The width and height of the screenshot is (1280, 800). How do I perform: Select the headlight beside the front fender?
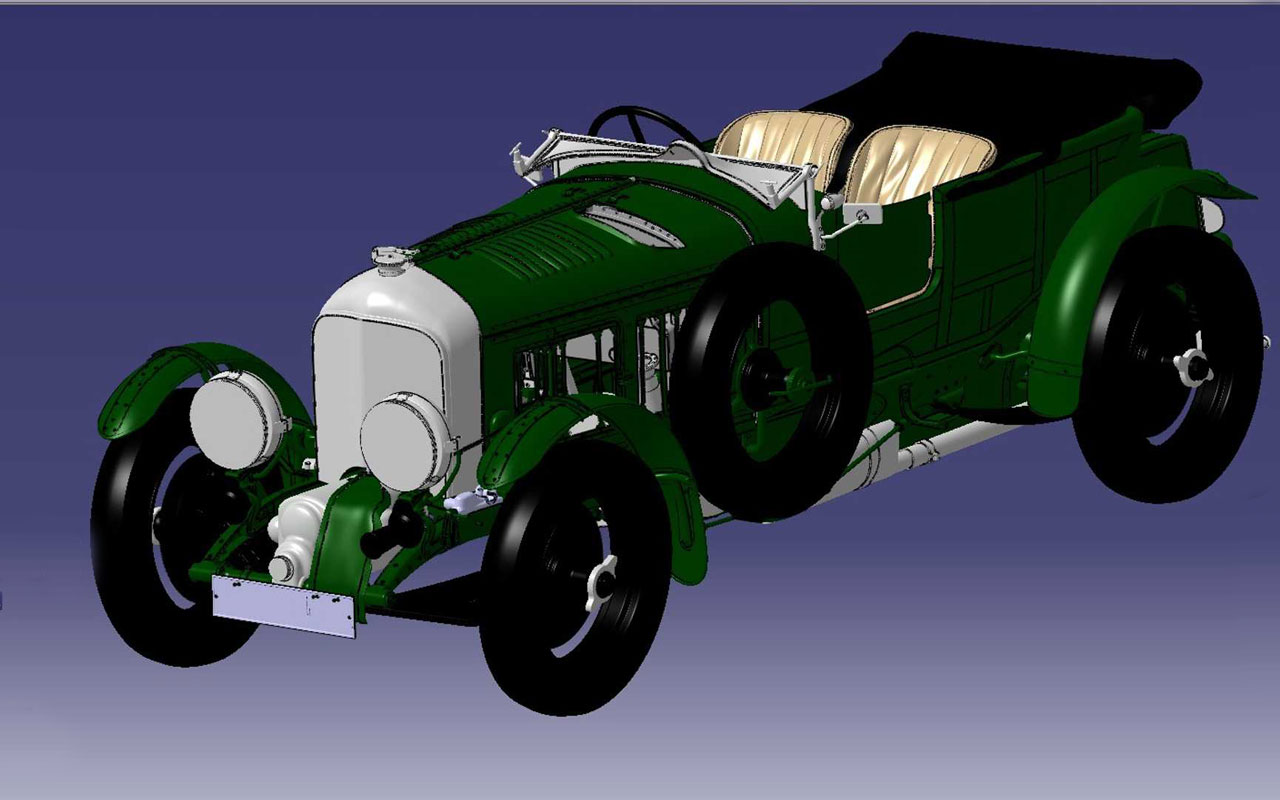237,420
